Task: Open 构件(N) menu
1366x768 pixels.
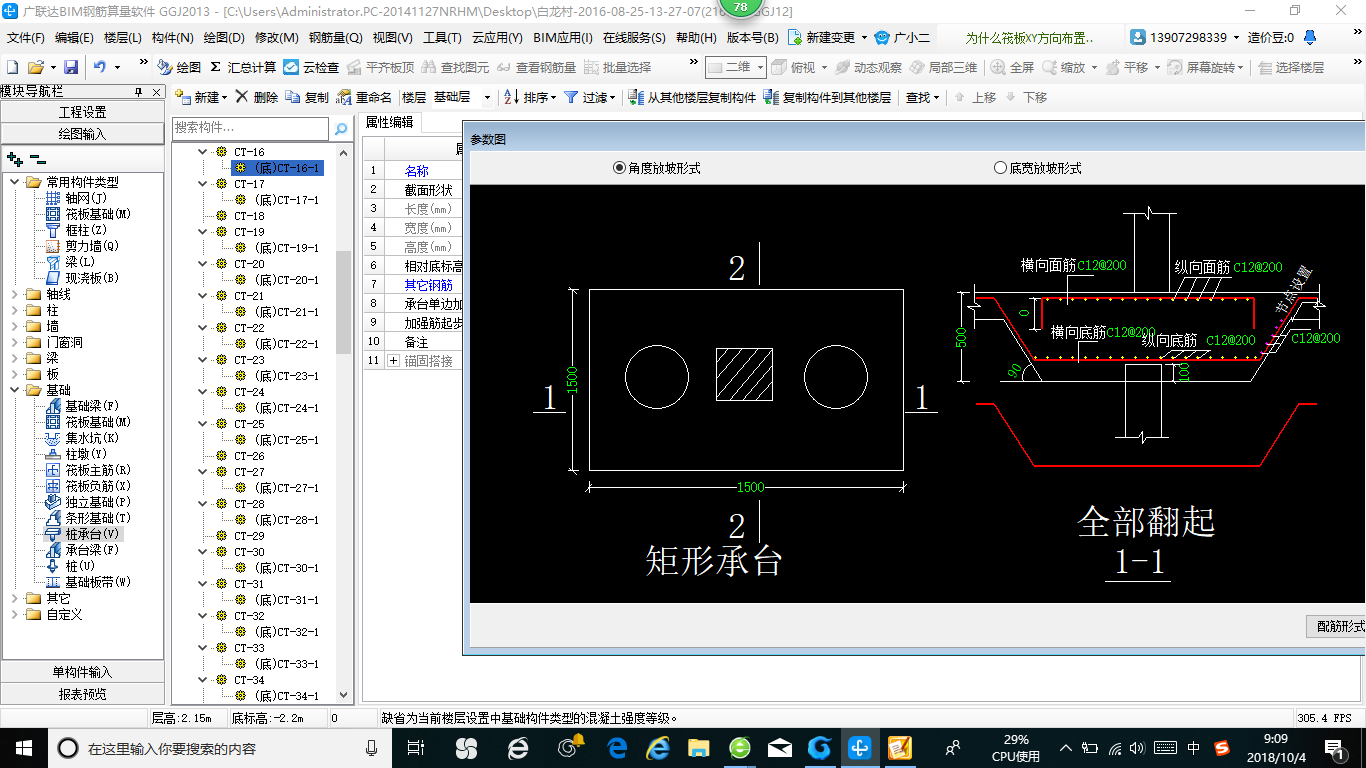Action: [172, 38]
